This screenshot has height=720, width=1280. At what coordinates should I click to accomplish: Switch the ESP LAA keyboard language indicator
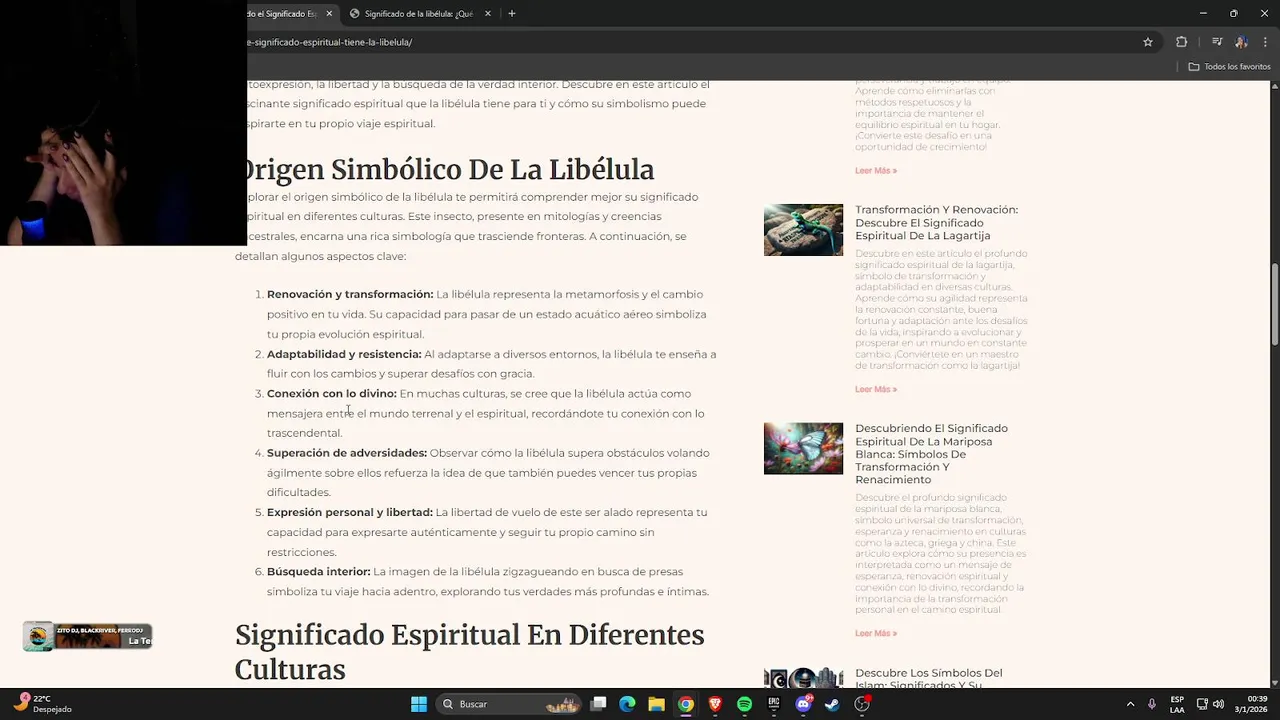(x=1177, y=704)
